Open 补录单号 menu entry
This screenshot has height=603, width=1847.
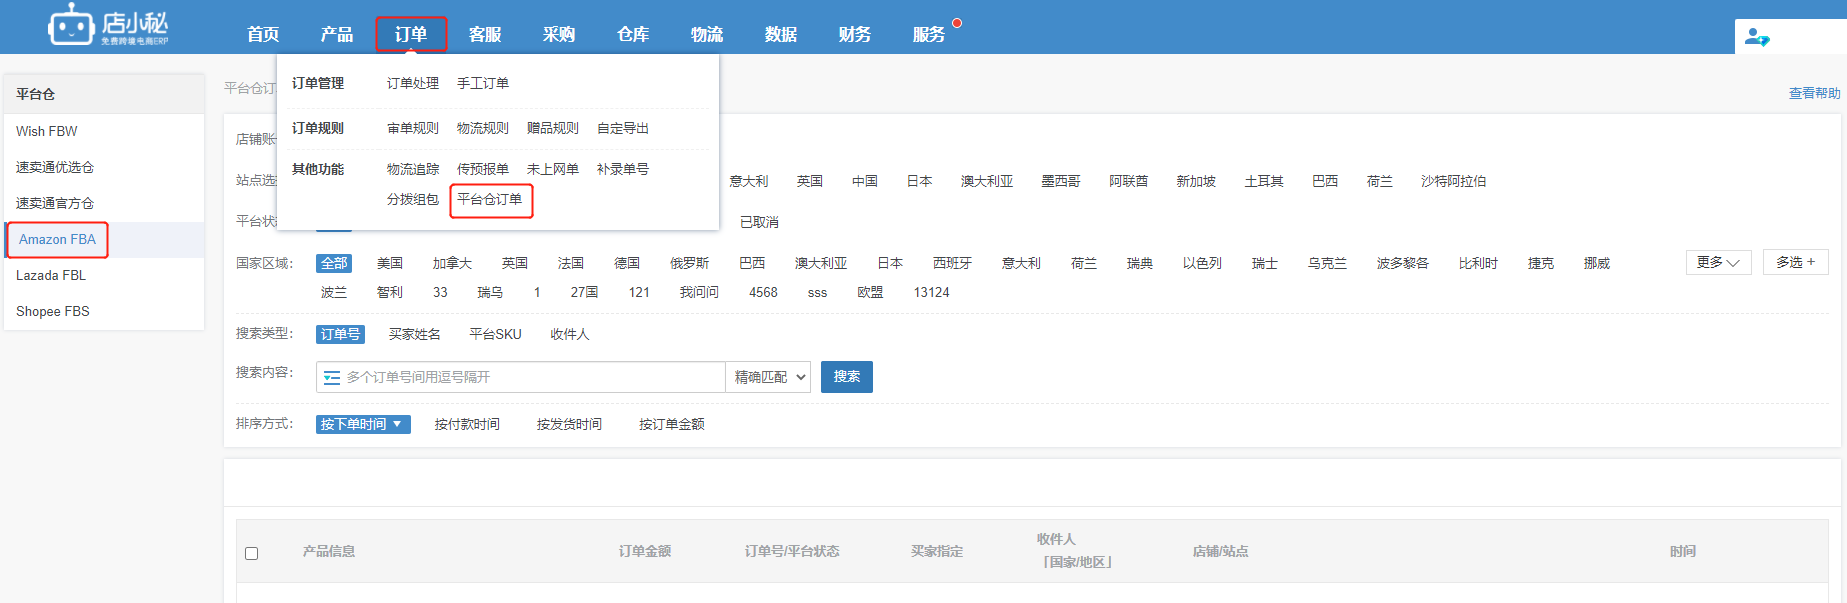point(623,169)
